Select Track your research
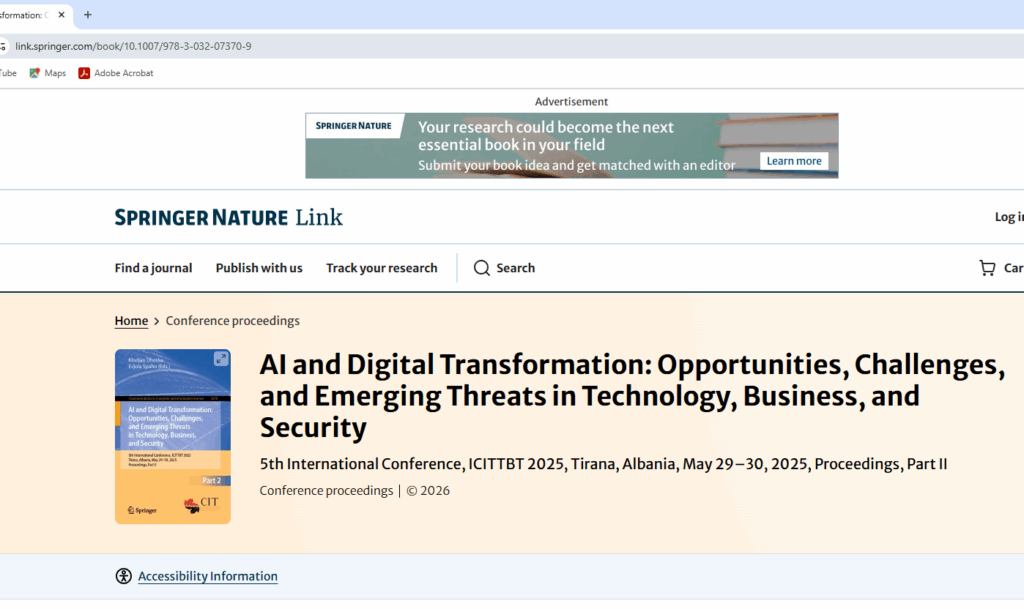Viewport: 1024px width, 609px height. click(381, 268)
